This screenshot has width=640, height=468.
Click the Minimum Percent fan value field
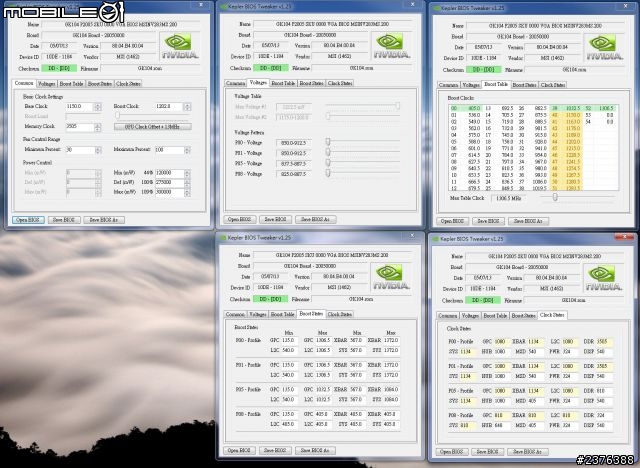point(80,150)
